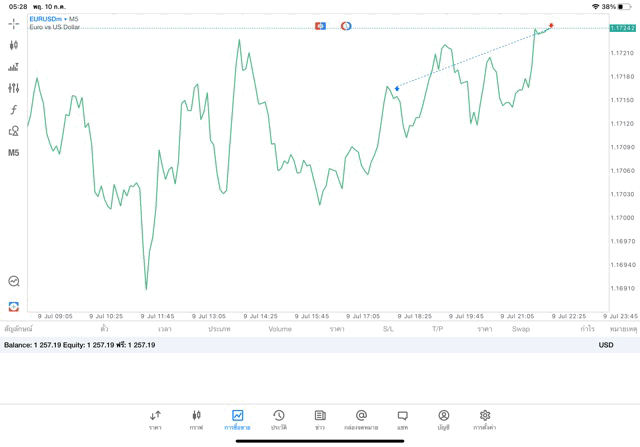Image resolution: width=640 pixels, height=447 pixels.
Task: Sort positions by the Swap column header
Action: click(521, 329)
